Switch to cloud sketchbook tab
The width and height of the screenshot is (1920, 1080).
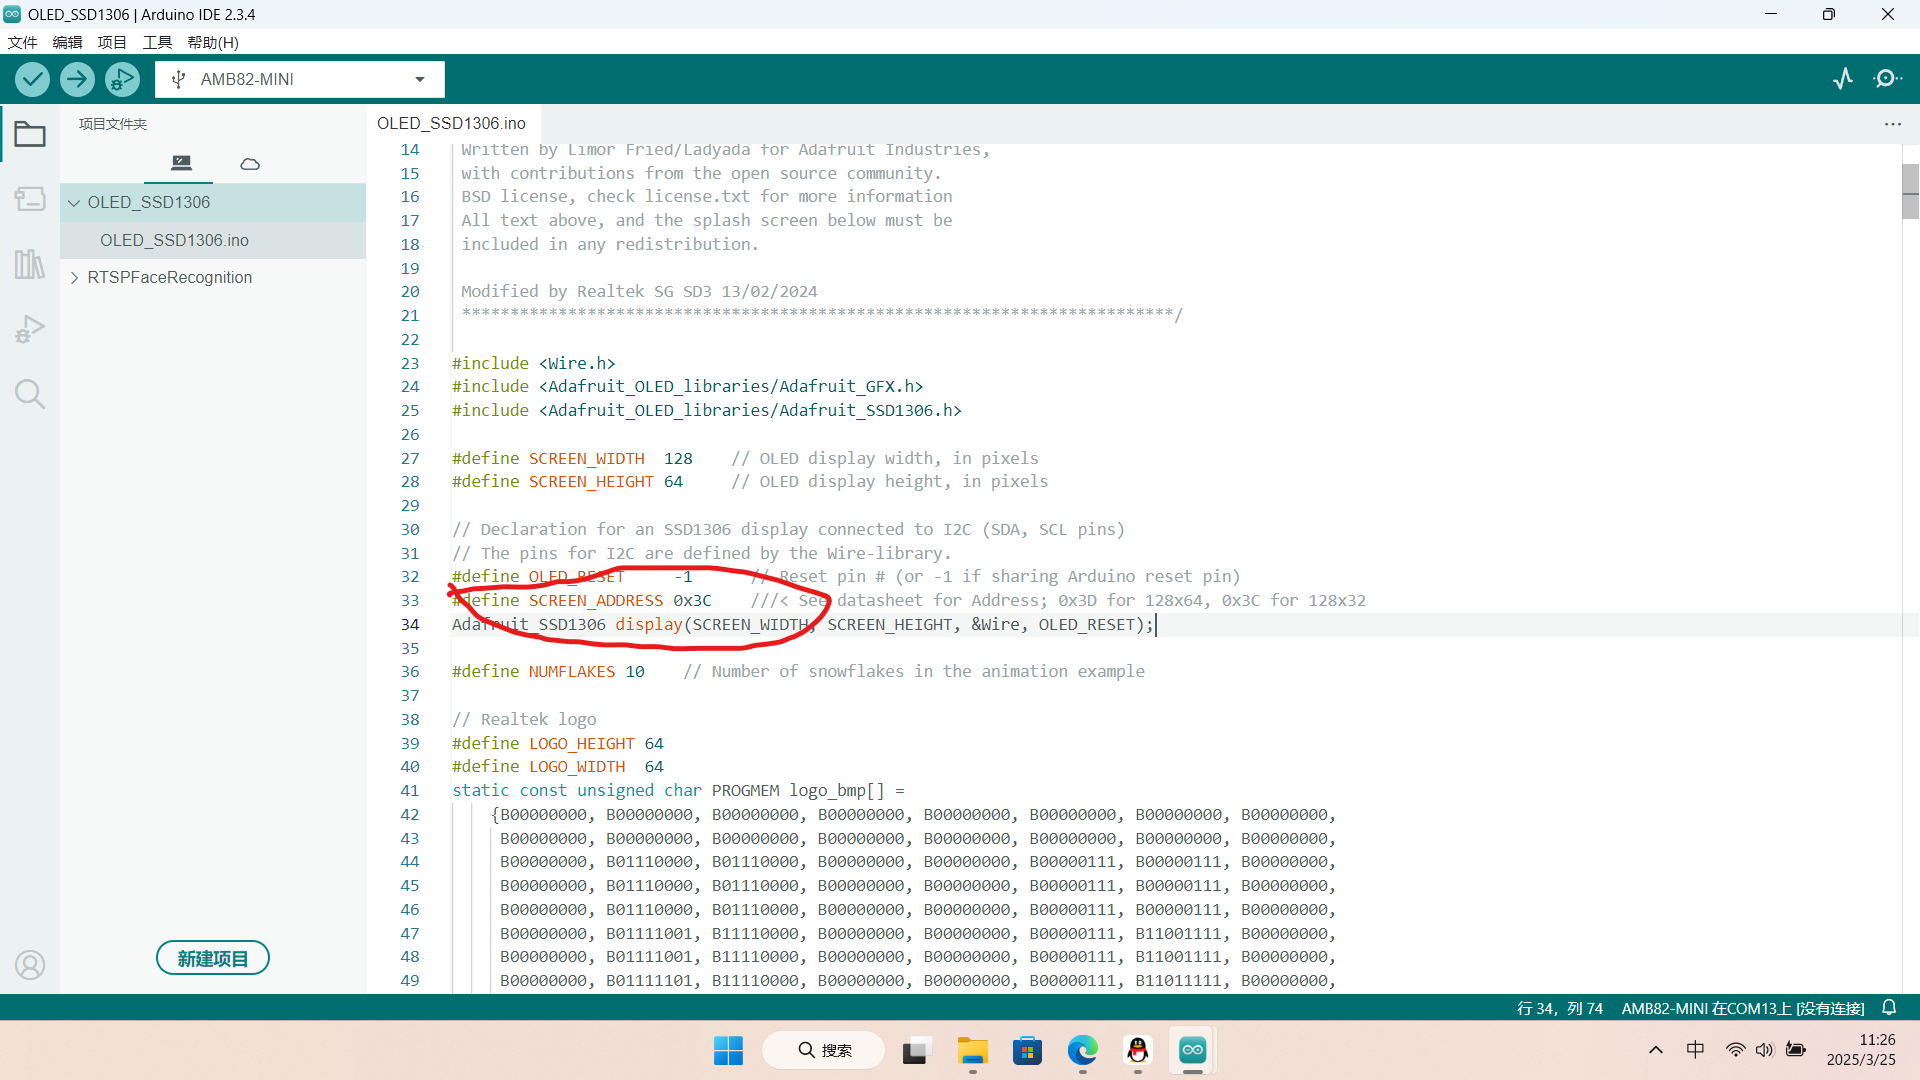point(250,163)
